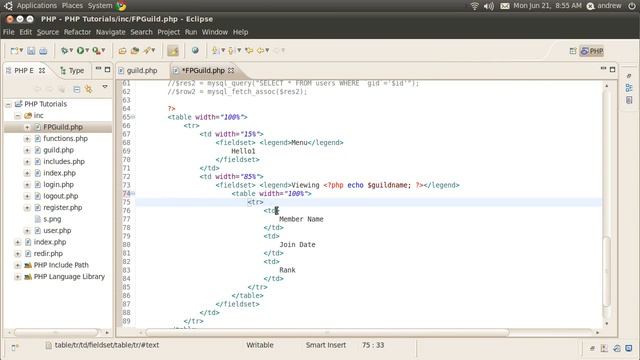This screenshot has height=360, width=640.
Task: Toggle code folding marker at line 65
Action: [x=133, y=117]
